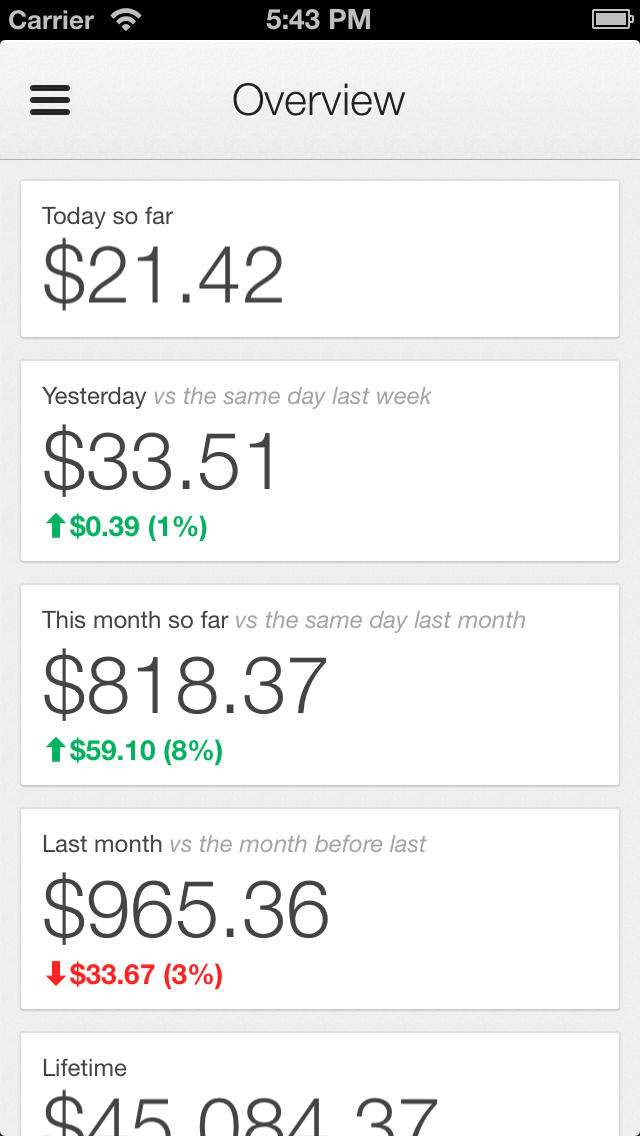The width and height of the screenshot is (640, 1136).
Task: Tap the $965.36 amount
Action: [x=186, y=910]
